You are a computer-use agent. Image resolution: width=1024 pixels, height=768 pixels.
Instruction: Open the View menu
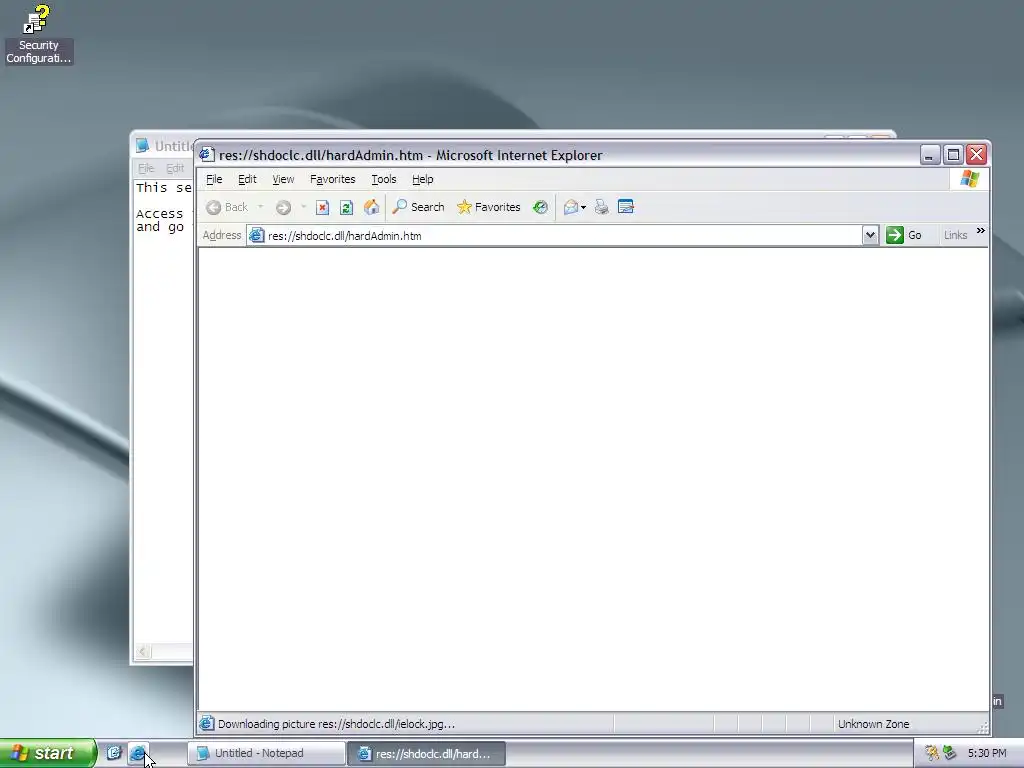tap(283, 179)
